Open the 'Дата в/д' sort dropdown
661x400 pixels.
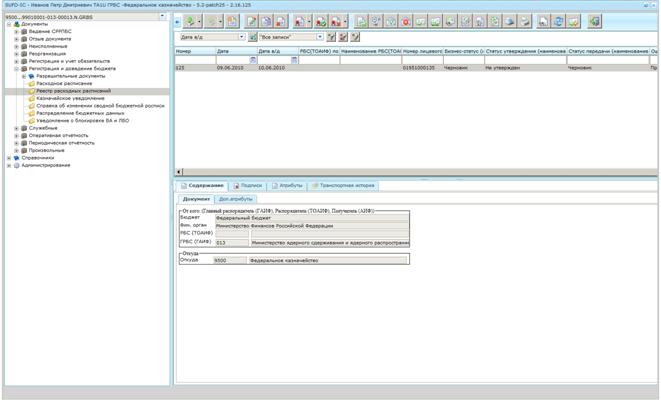(242, 37)
